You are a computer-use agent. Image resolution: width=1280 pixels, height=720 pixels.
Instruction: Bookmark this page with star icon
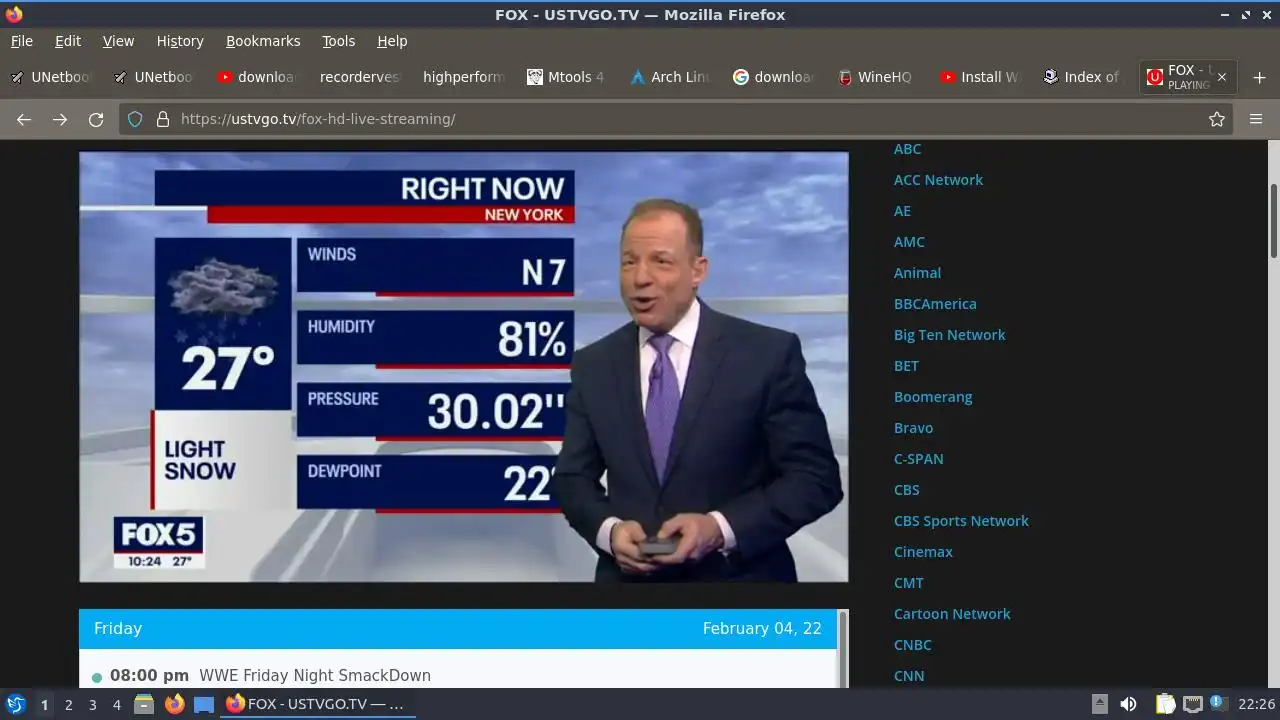(1217, 119)
